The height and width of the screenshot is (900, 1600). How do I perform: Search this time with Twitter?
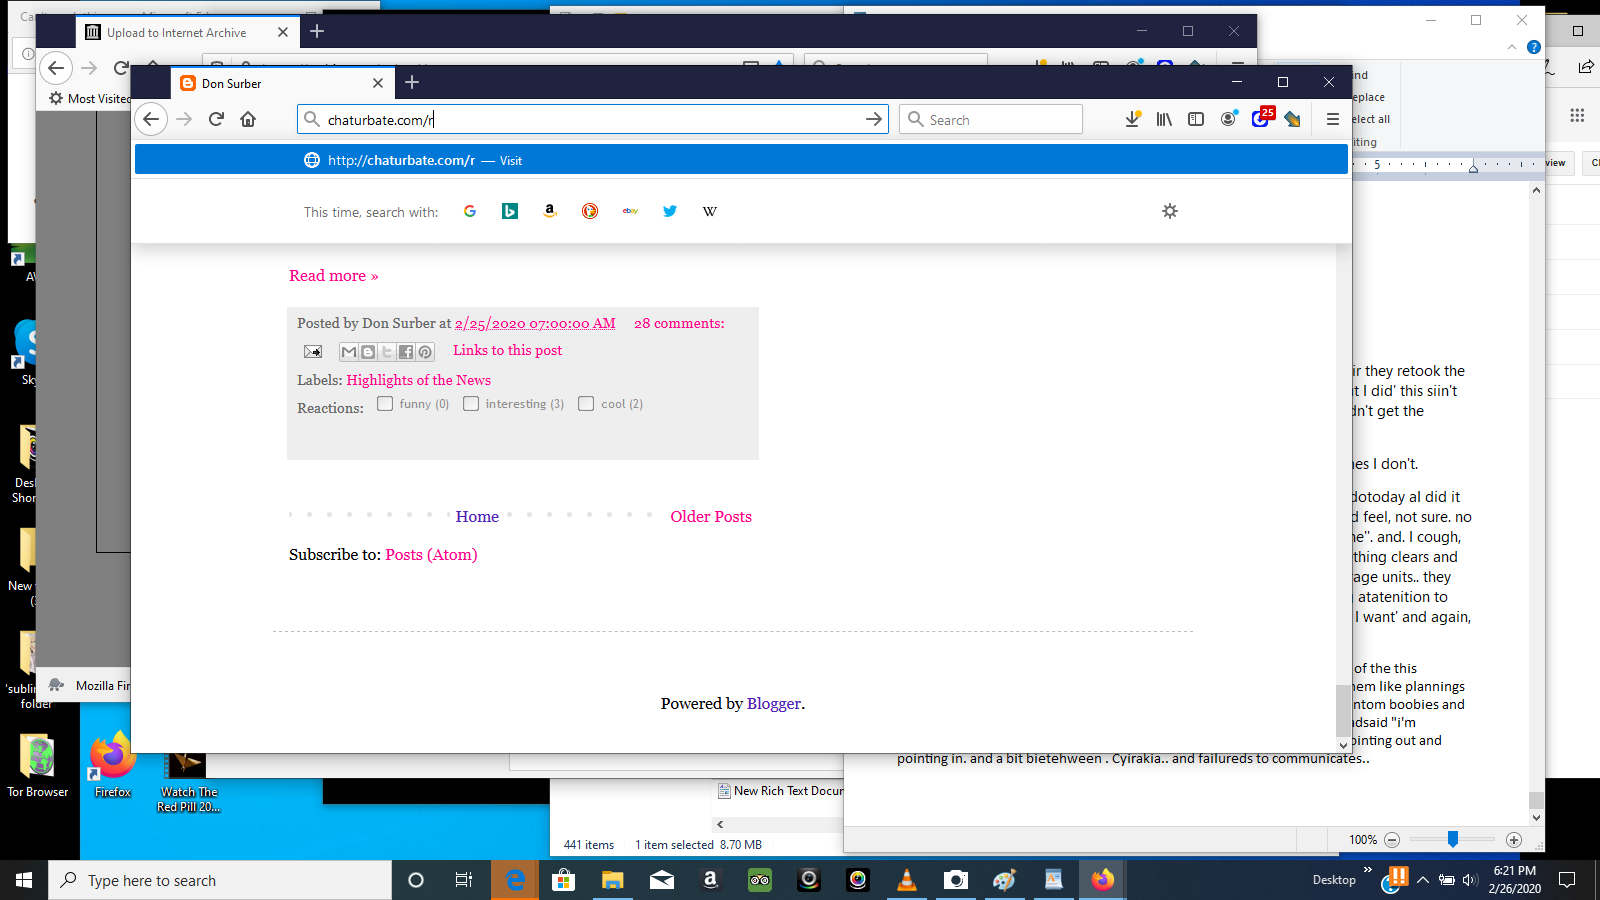(670, 211)
